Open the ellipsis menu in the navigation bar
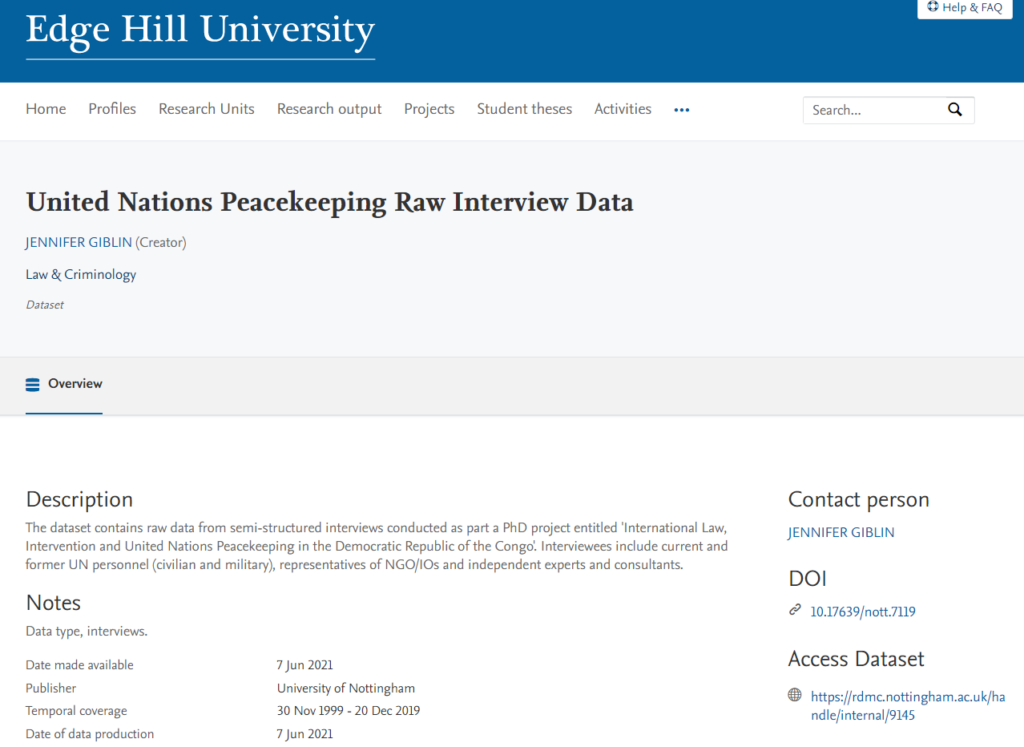The width and height of the screenshot is (1024, 747). click(681, 110)
